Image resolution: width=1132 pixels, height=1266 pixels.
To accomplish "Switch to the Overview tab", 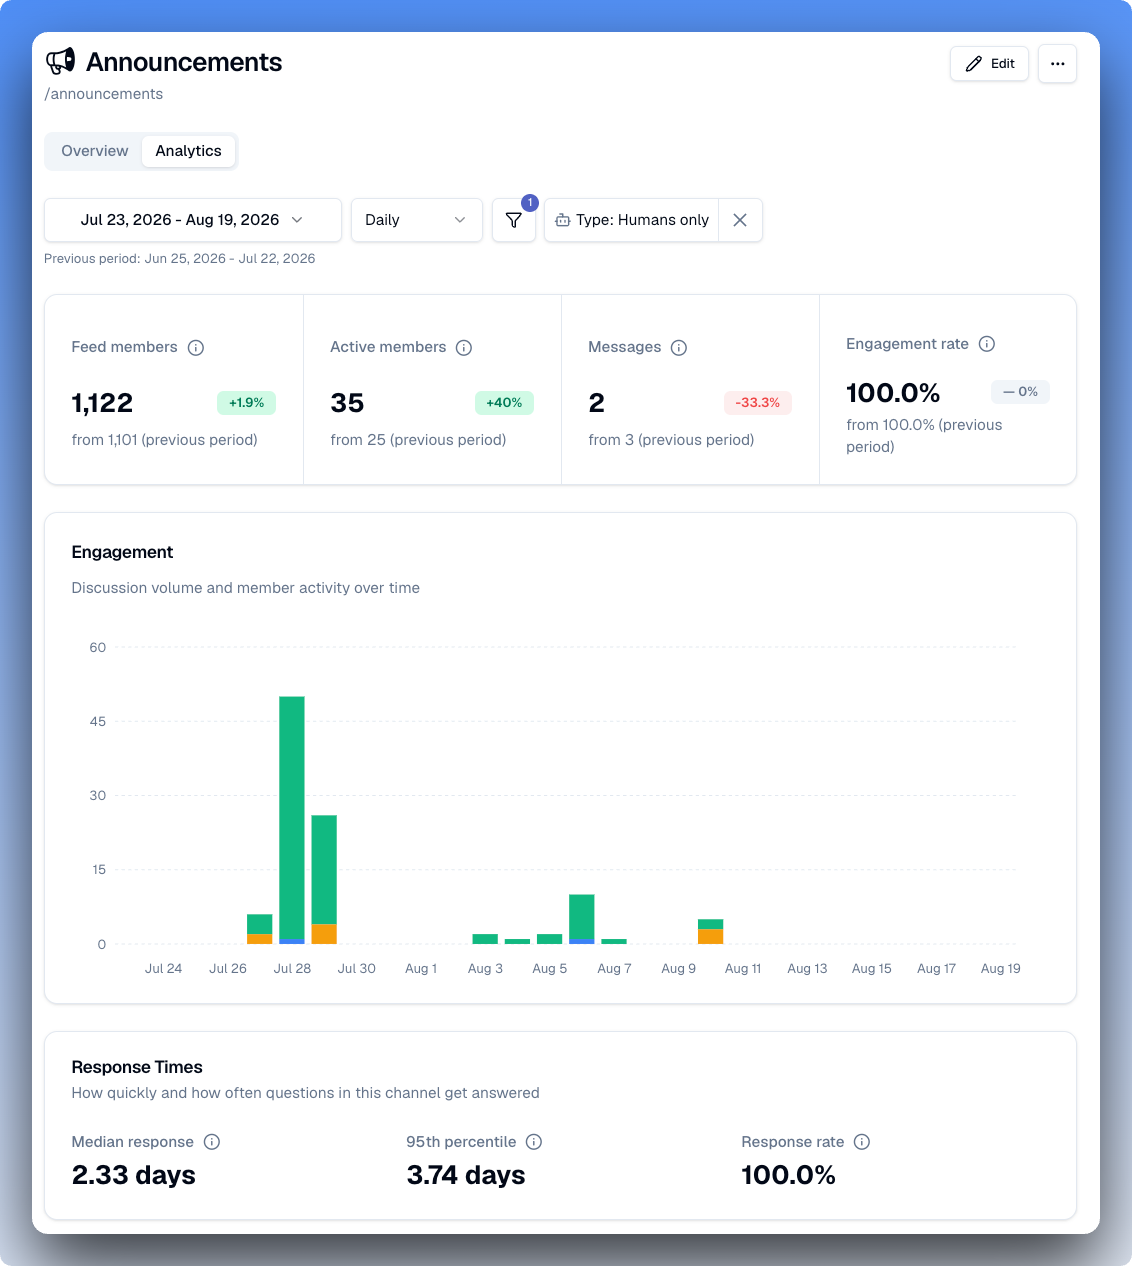I will (x=95, y=151).
